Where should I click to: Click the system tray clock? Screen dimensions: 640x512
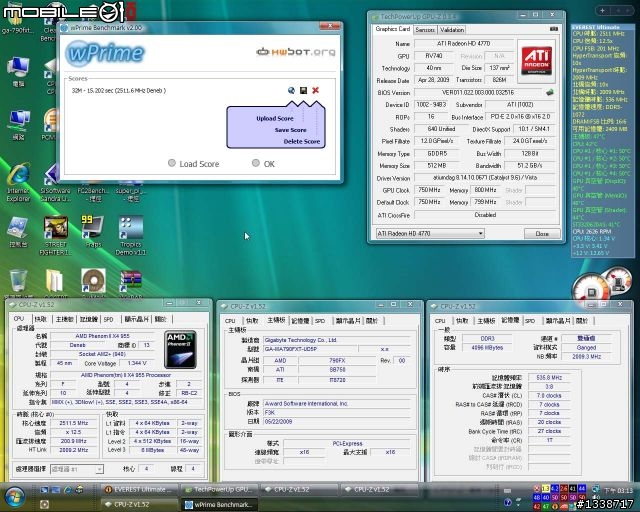pyautogui.click(x=618, y=490)
